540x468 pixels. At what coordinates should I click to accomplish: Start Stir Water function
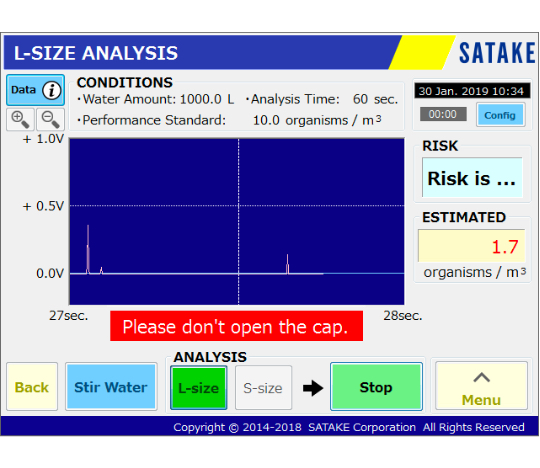coord(111,386)
